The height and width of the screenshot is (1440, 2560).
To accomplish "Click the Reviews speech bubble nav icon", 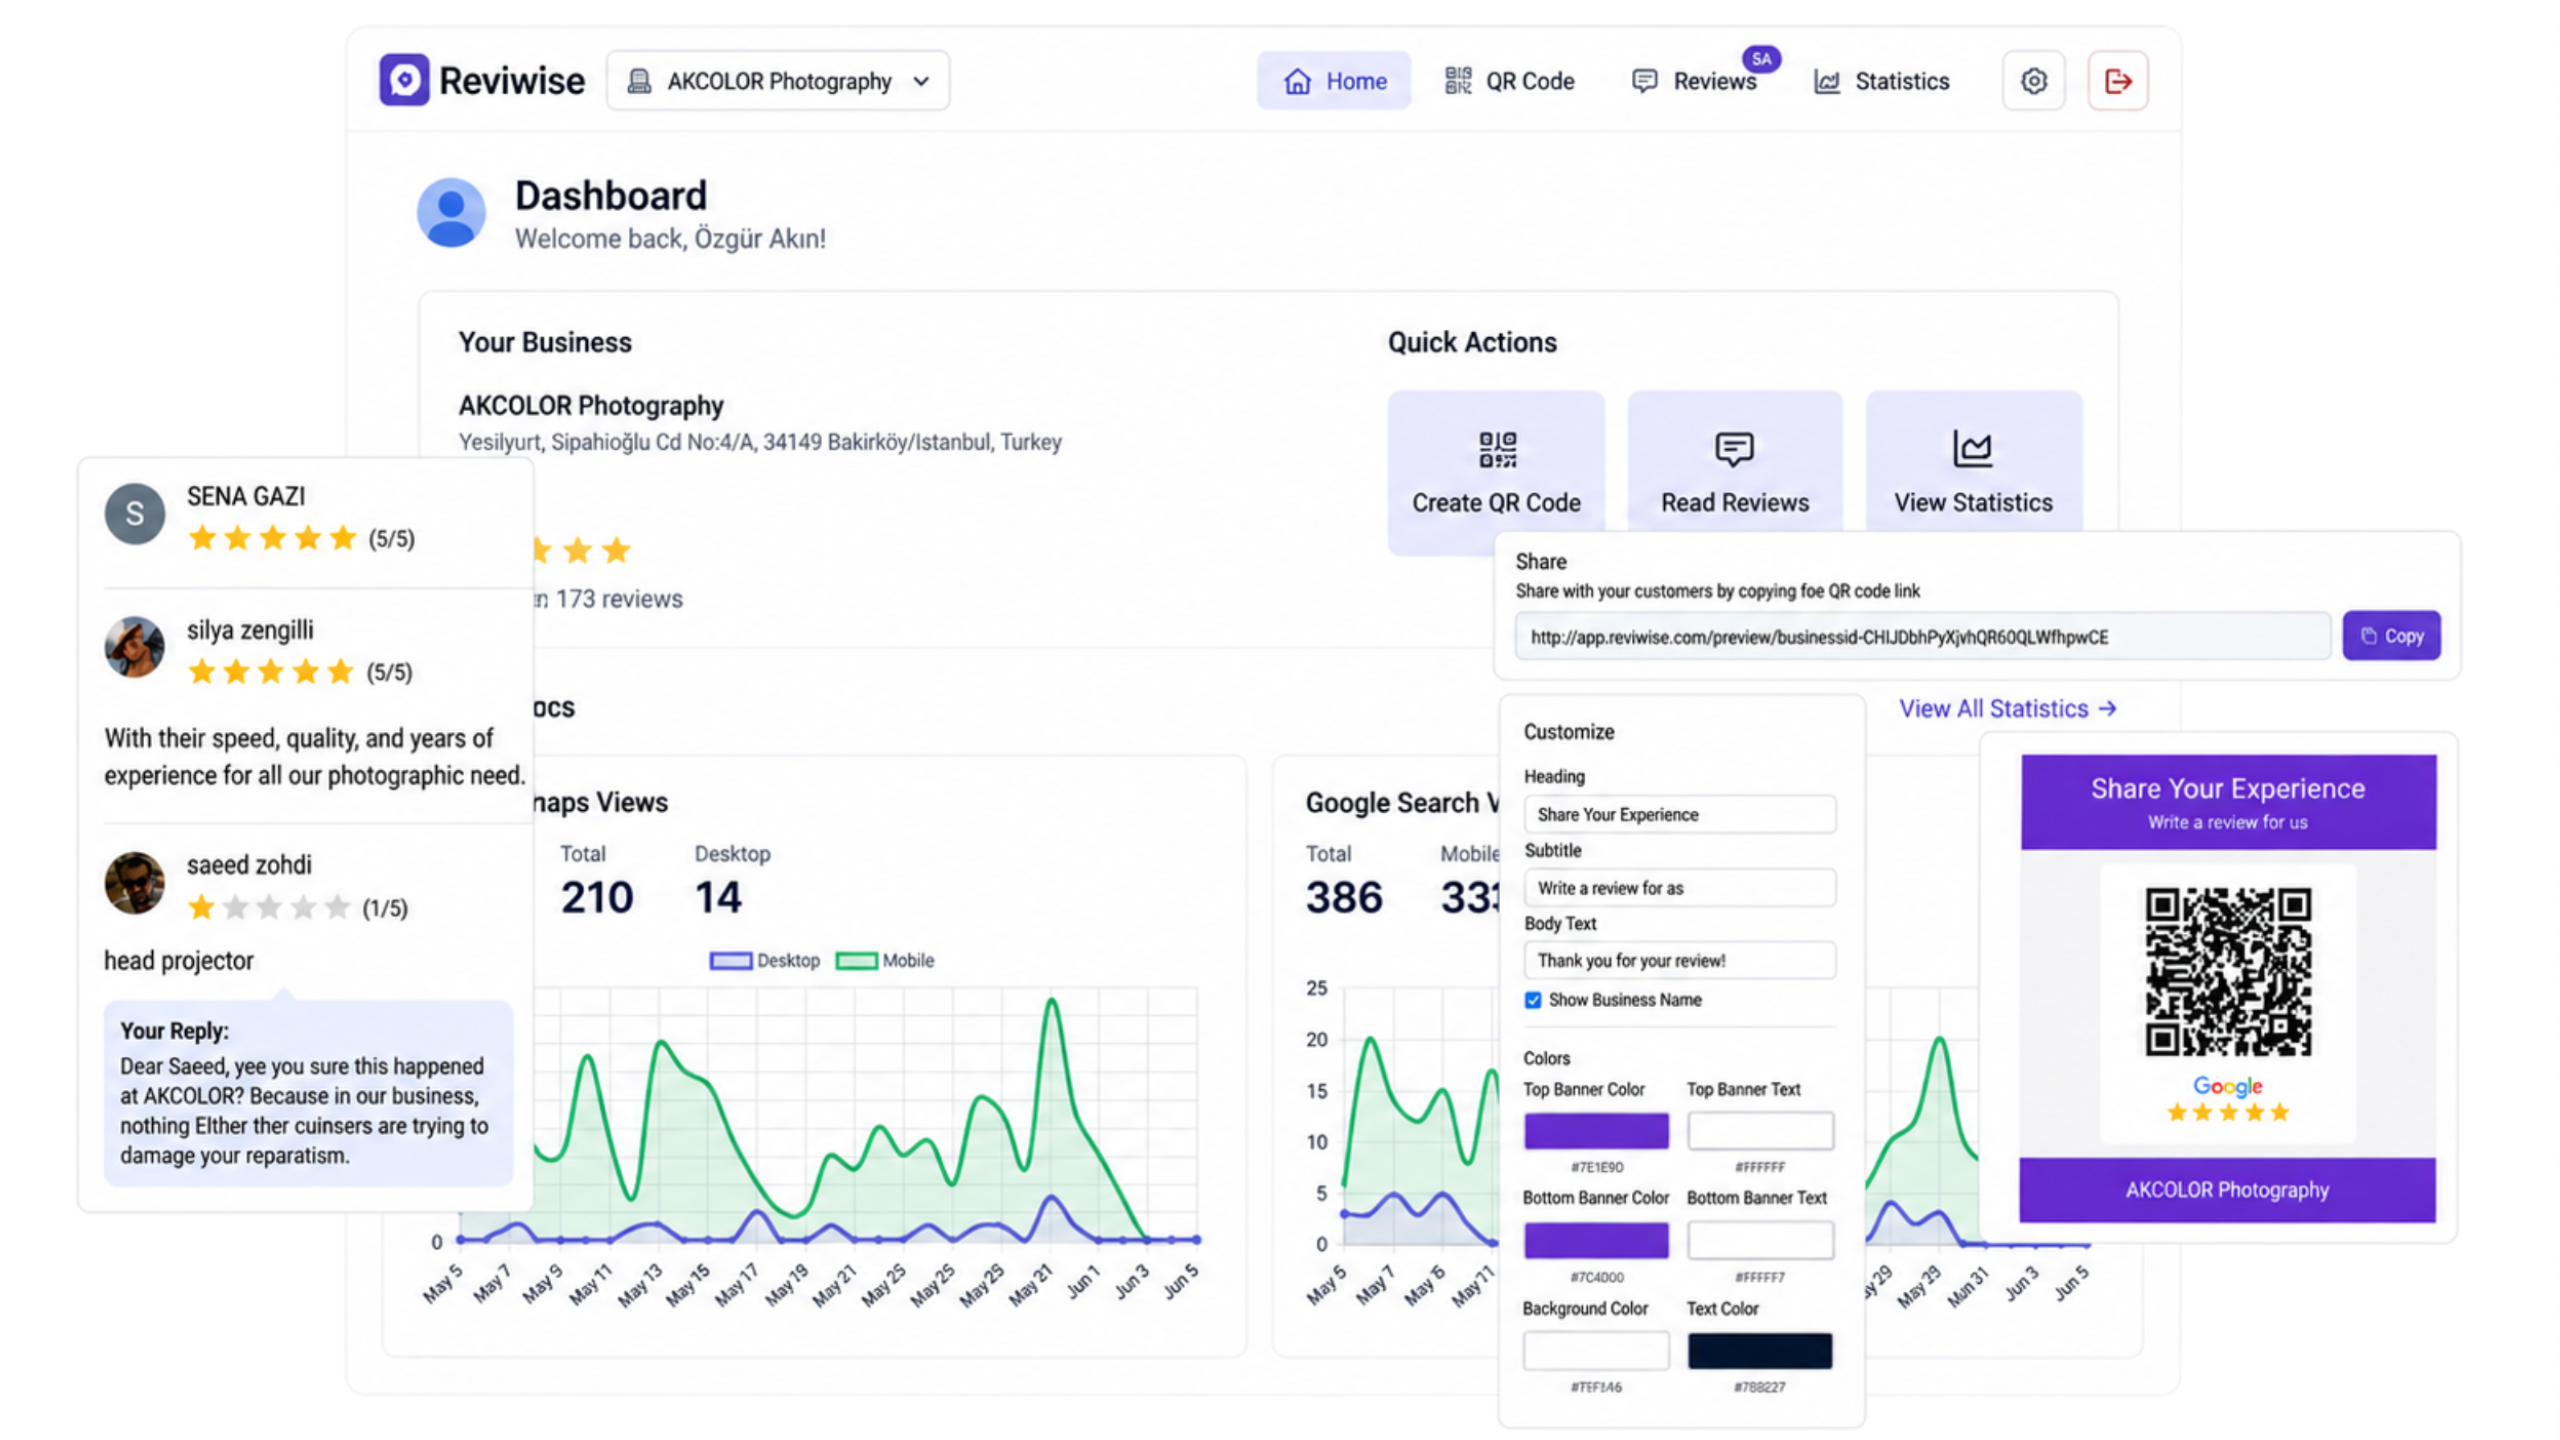I will pos(1644,81).
